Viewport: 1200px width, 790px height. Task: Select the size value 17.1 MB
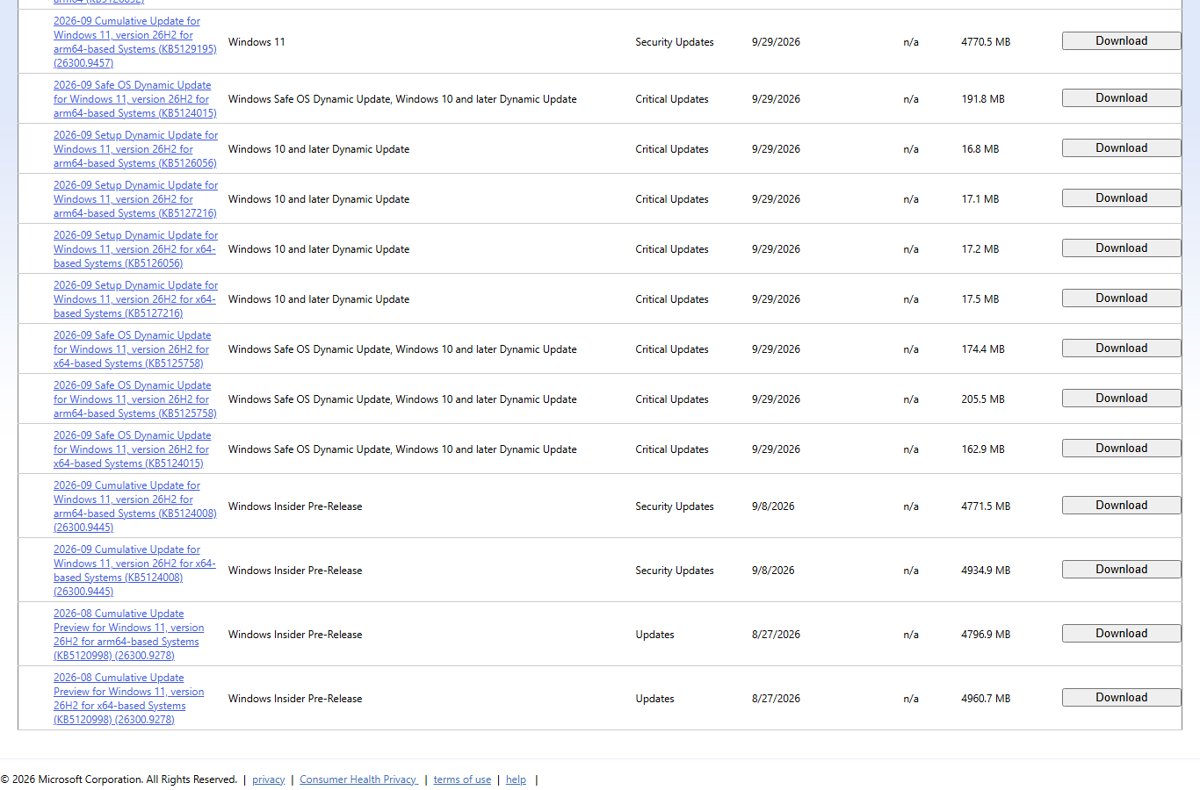980,199
